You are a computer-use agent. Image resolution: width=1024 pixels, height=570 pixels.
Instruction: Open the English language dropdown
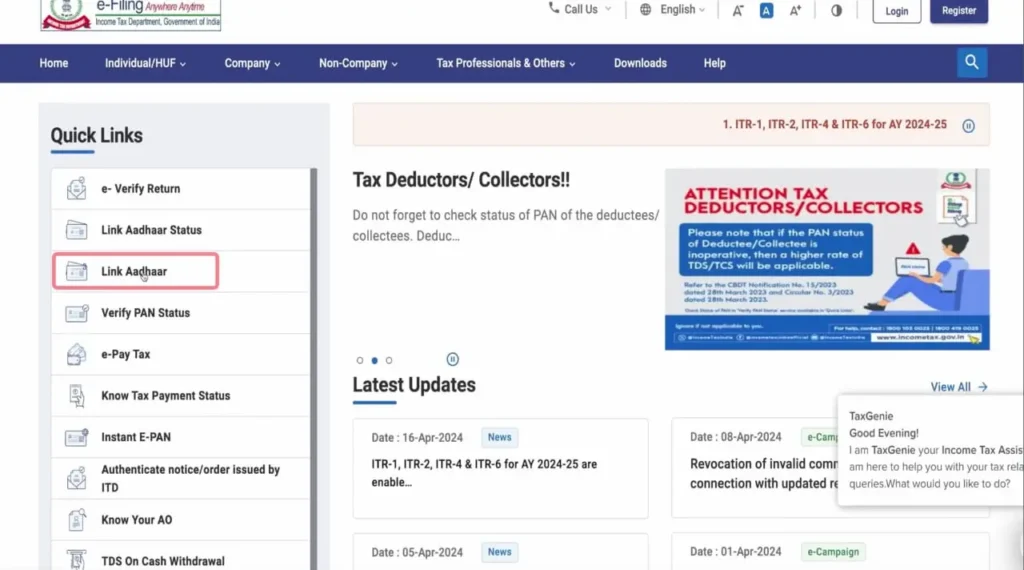tap(673, 10)
